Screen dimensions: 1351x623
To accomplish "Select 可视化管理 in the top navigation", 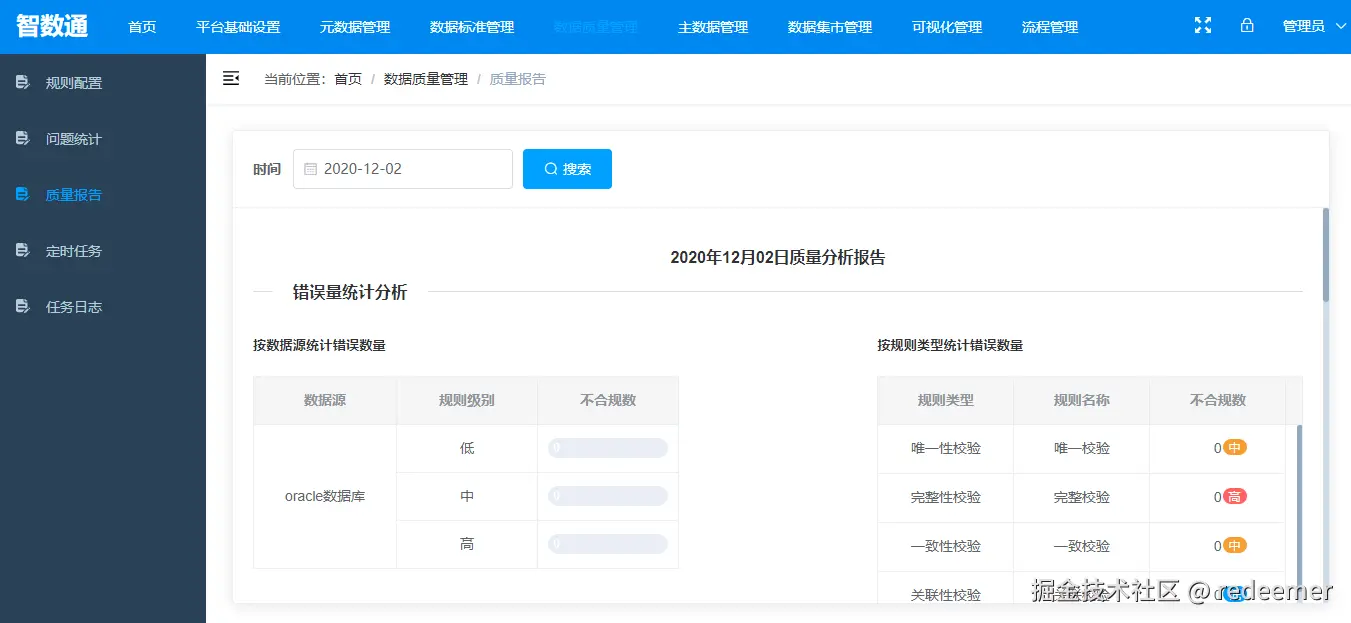I will [x=947, y=27].
